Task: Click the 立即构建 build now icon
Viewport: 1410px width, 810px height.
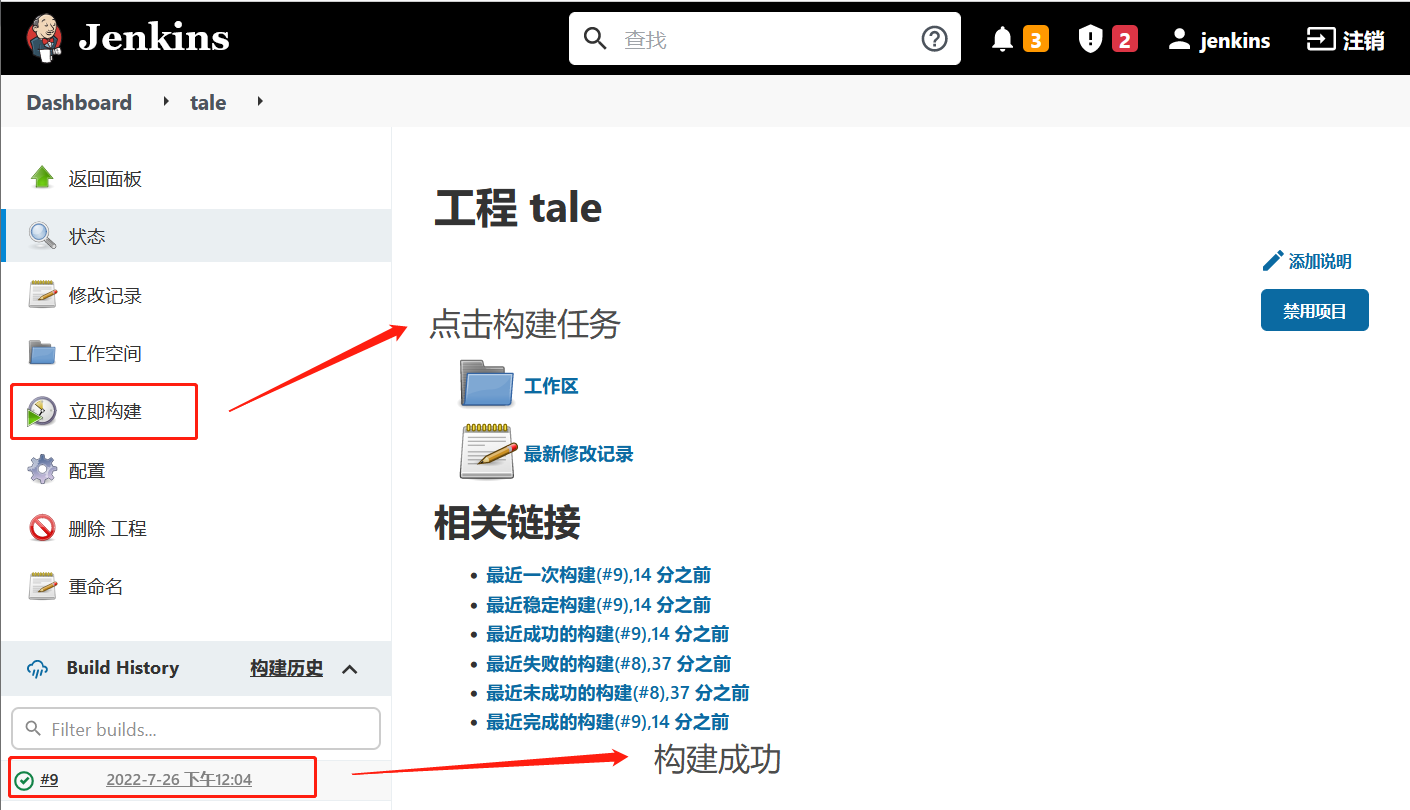Action: coord(42,411)
